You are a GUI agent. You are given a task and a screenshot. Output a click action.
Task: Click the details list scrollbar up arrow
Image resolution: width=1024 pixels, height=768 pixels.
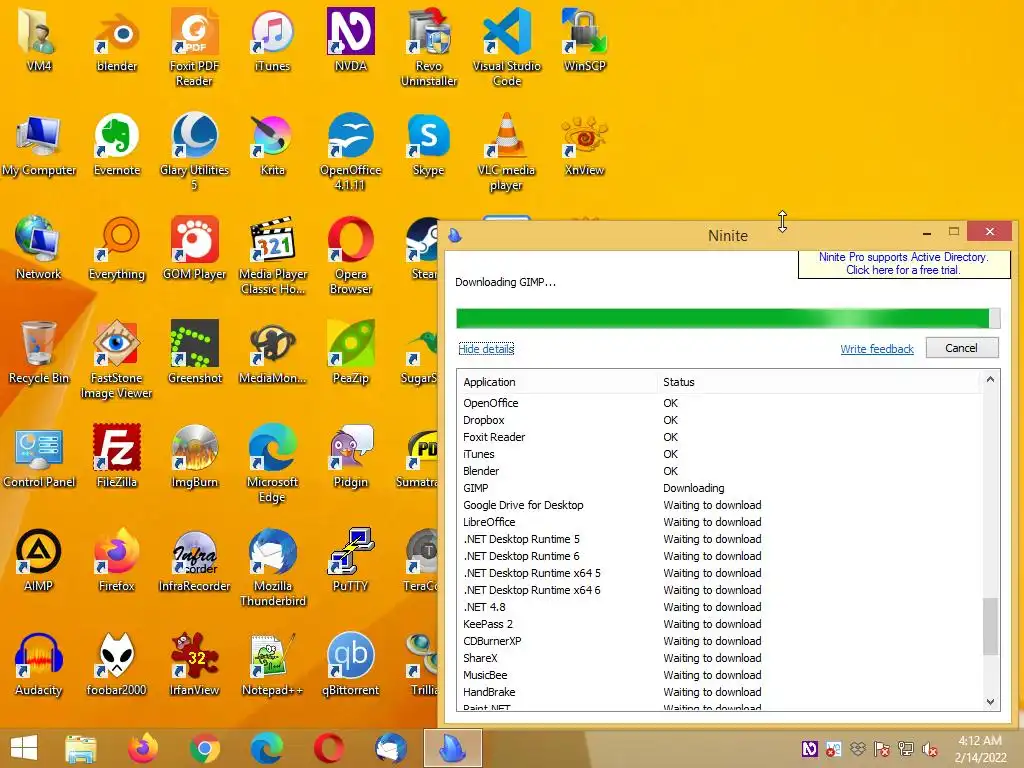pyautogui.click(x=990, y=379)
